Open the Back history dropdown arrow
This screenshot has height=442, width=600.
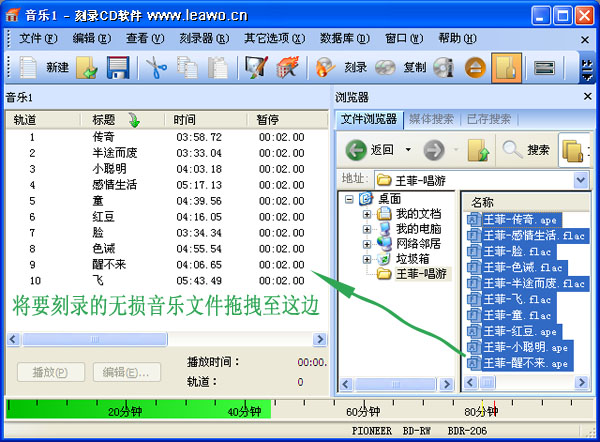408,149
